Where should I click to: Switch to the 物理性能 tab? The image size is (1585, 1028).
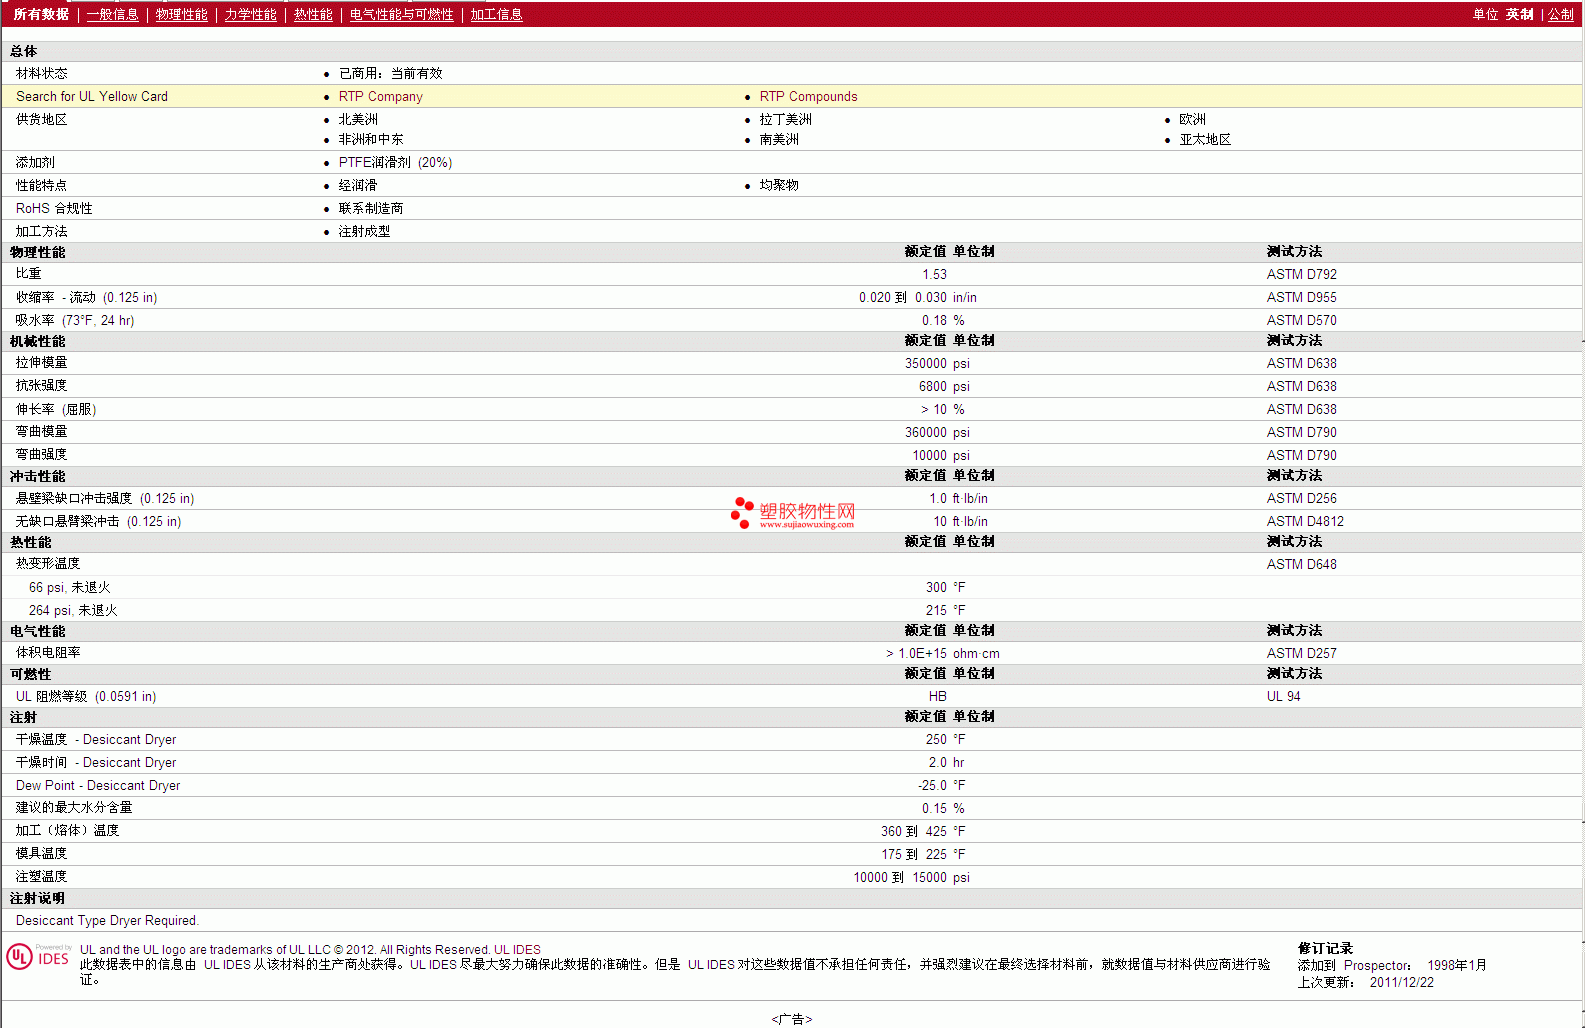181,14
